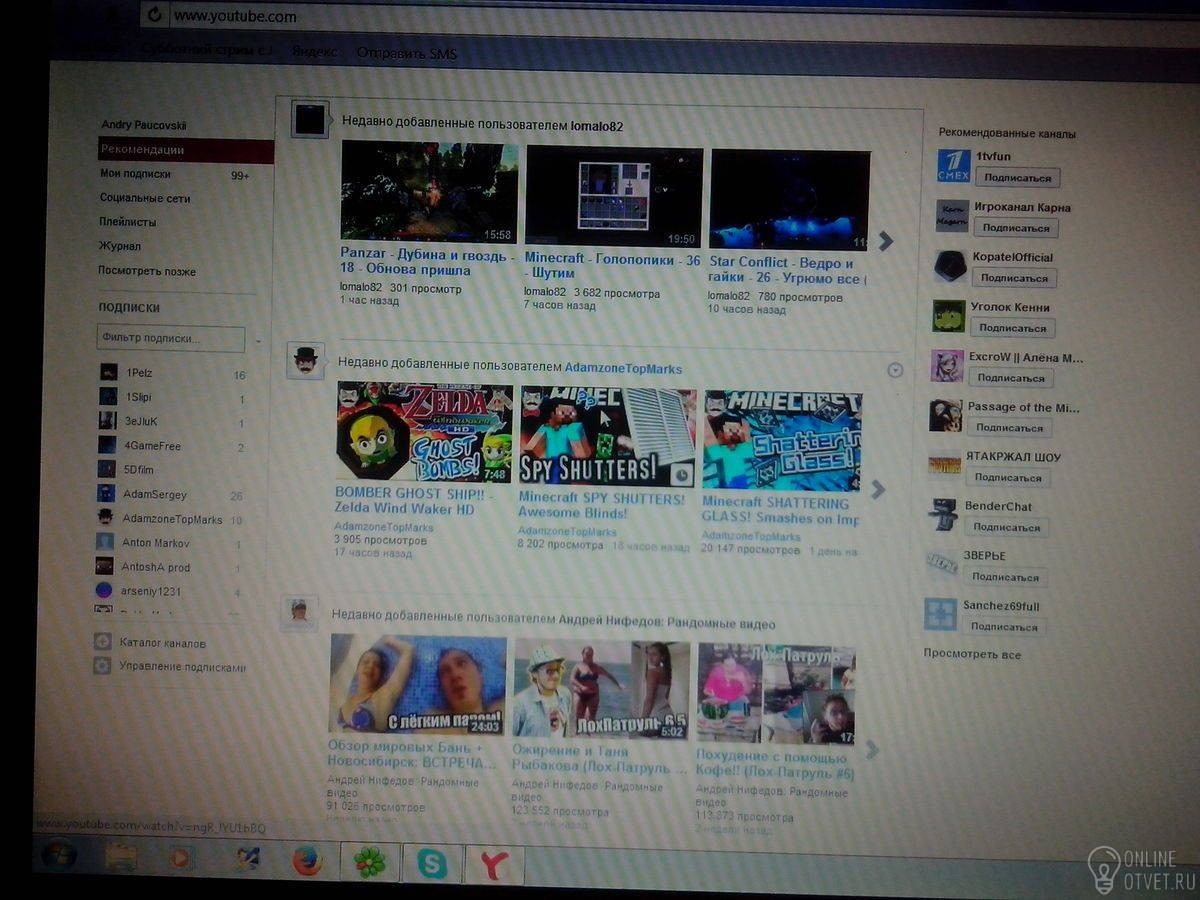Open the Каталог каналов plus icon
The height and width of the screenshot is (900, 1200).
click(102, 642)
